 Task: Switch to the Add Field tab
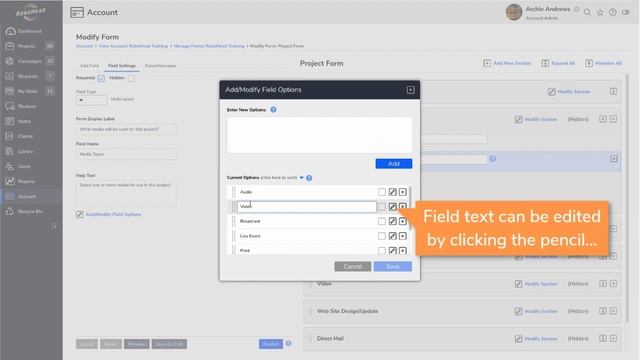(89, 66)
